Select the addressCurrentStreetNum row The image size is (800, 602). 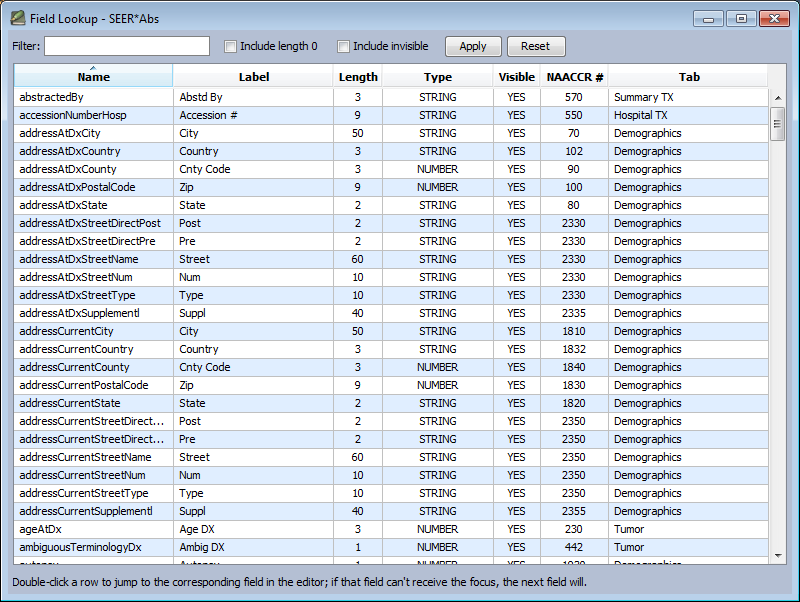point(391,475)
